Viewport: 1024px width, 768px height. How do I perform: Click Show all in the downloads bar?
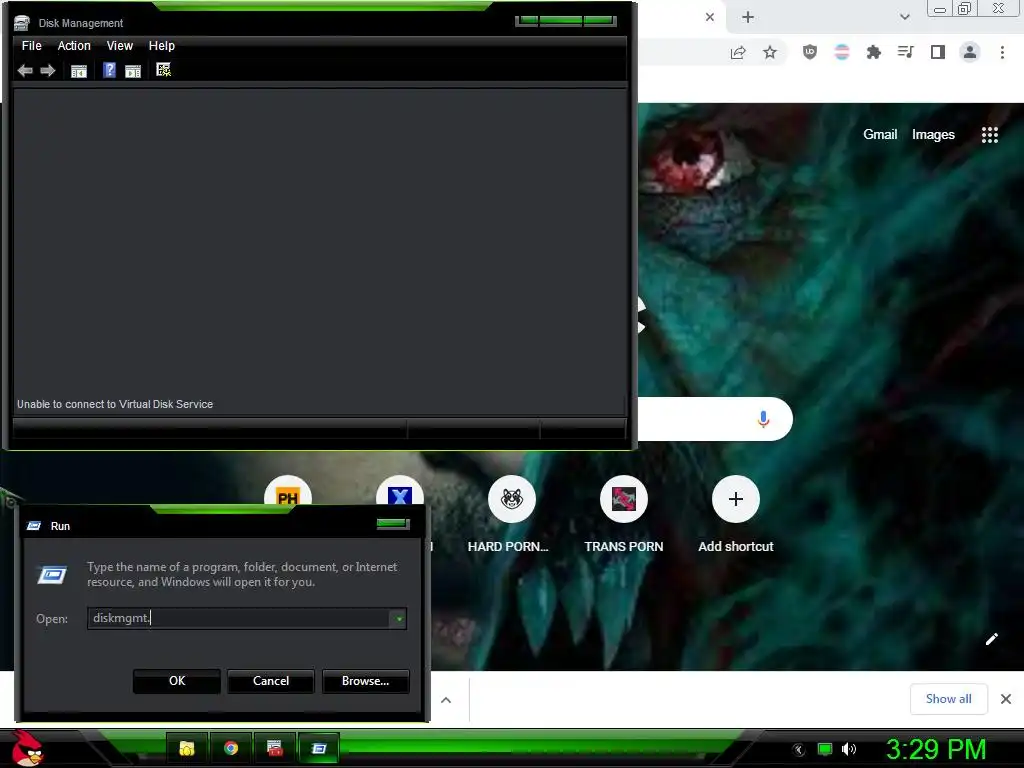click(948, 699)
